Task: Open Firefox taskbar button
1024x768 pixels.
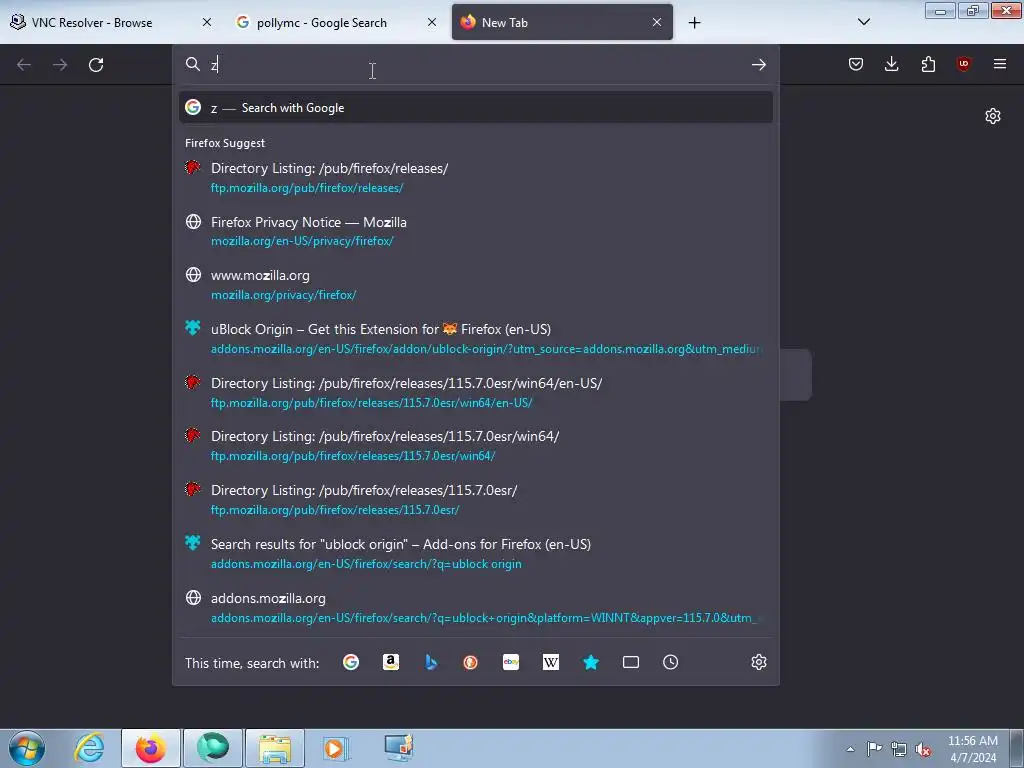Action: (x=151, y=748)
